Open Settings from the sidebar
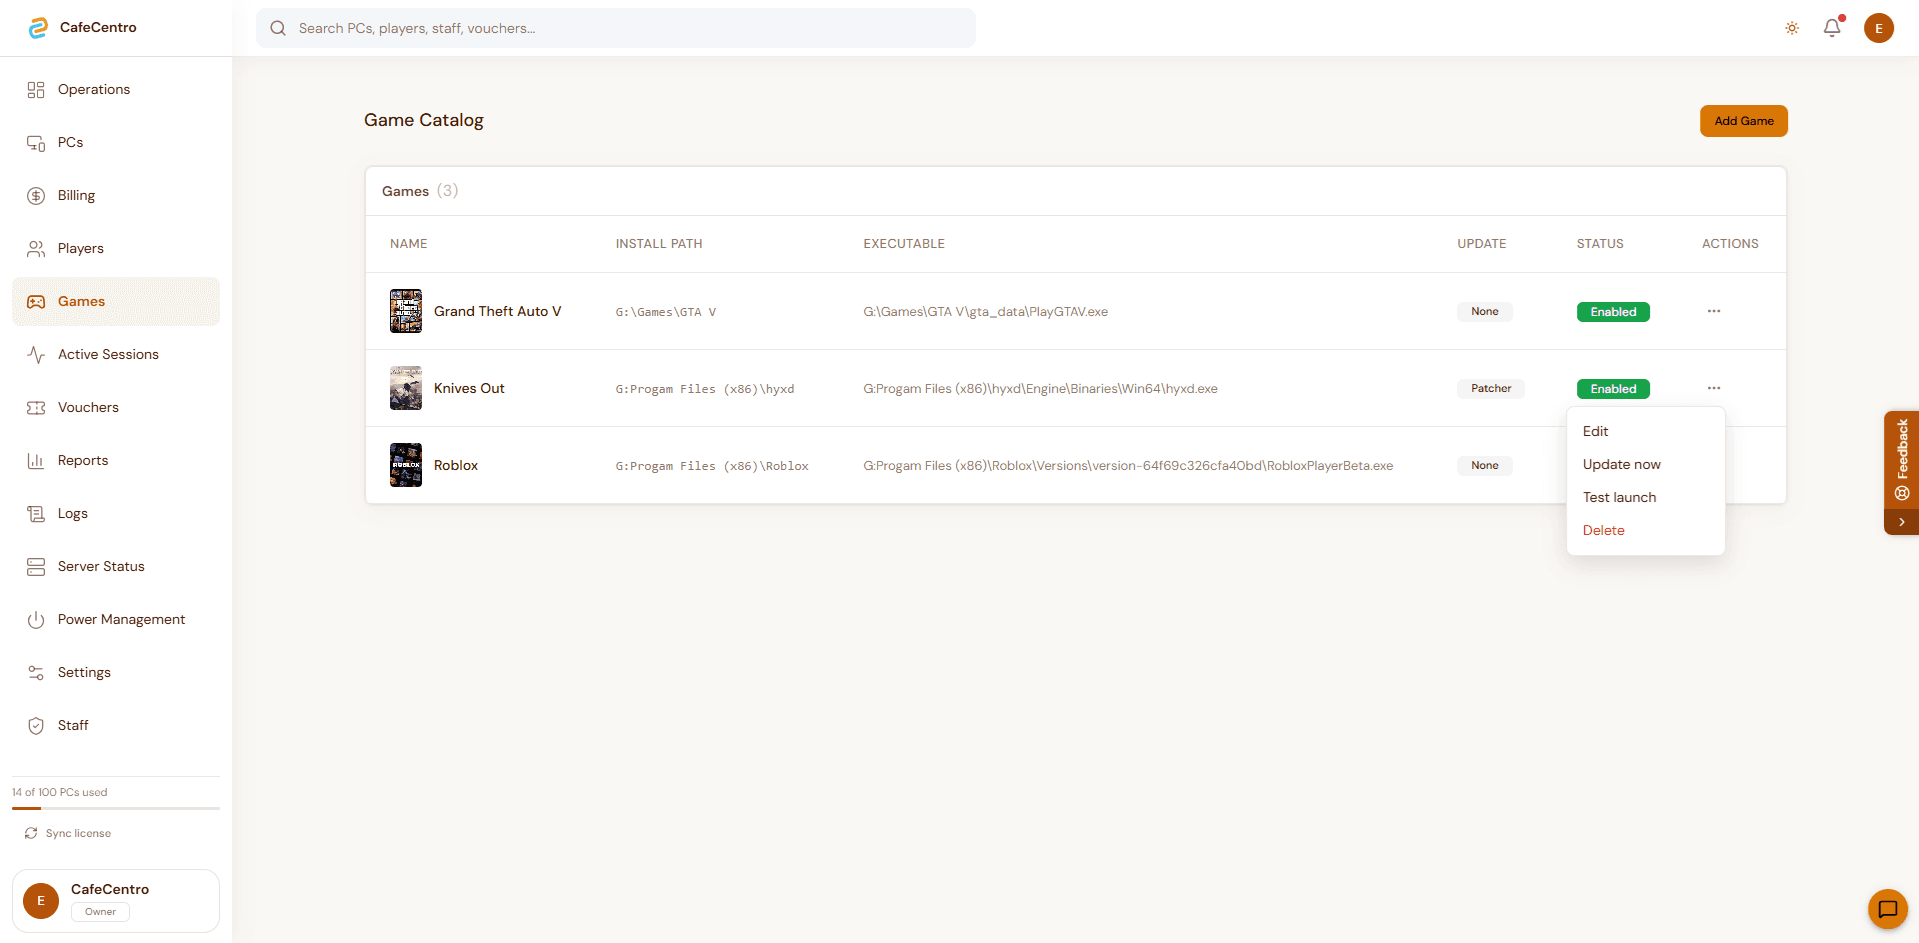Viewport: 1919px width, 943px height. [116, 673]
